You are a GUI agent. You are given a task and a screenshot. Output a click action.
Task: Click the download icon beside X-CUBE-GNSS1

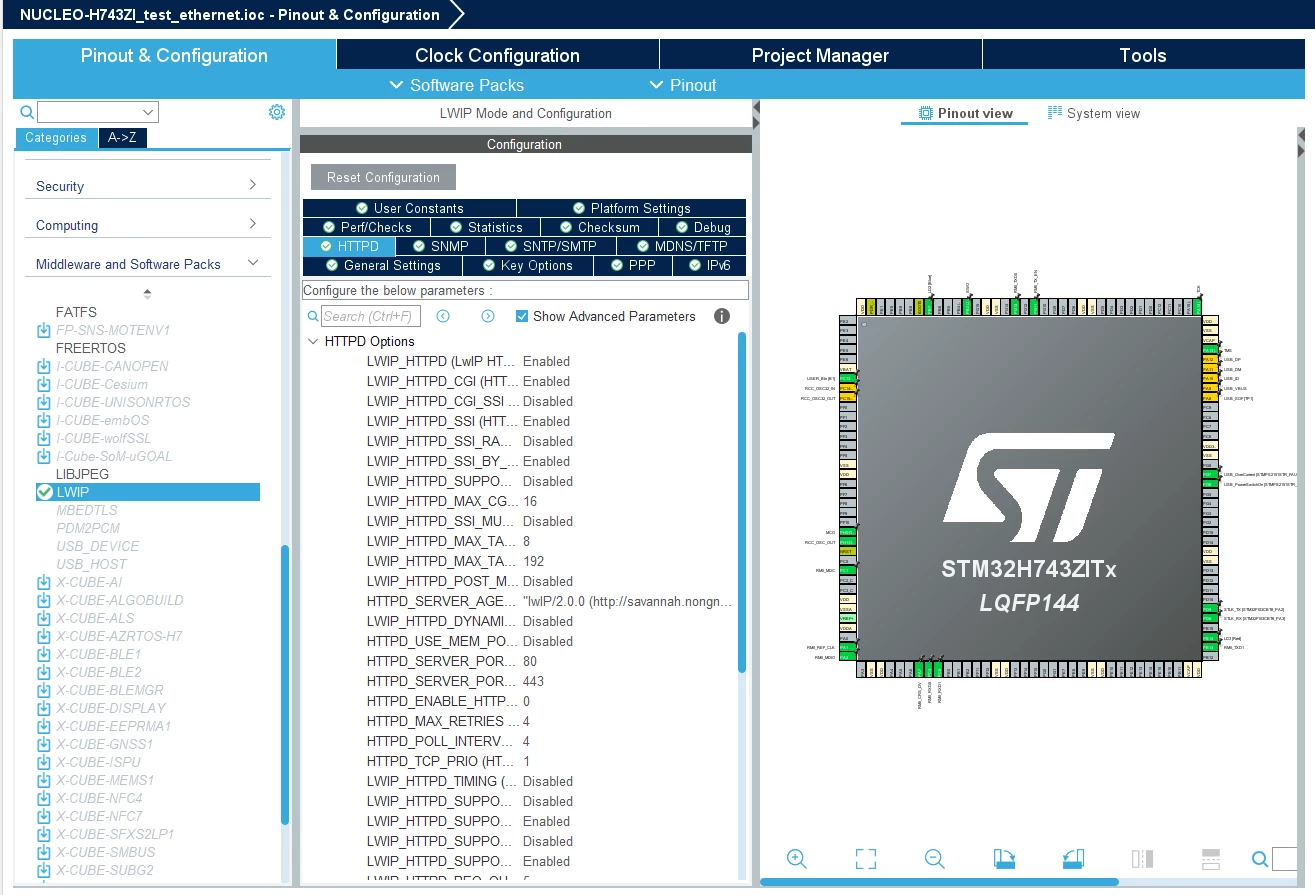pyautogui.click(x=44, y=744)
